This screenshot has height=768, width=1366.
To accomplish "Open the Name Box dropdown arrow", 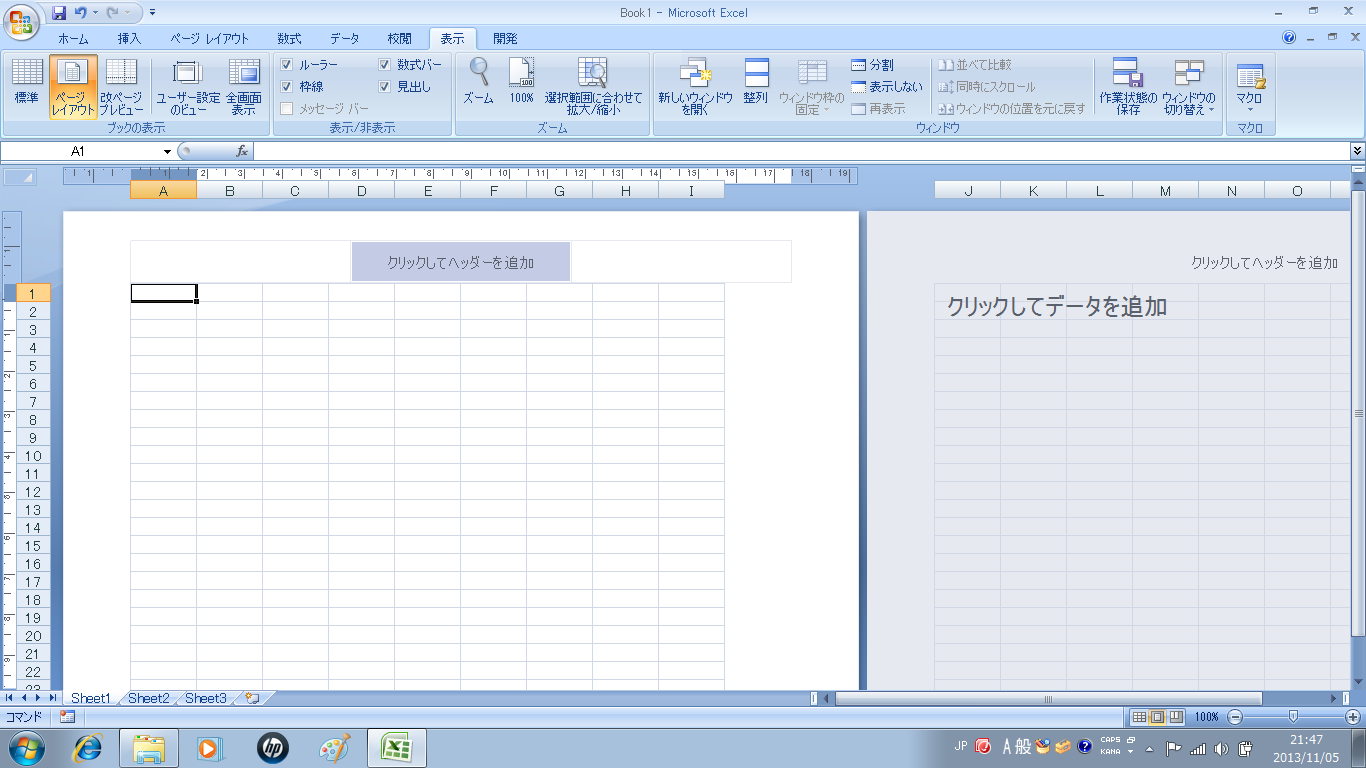I will [167, 151].
